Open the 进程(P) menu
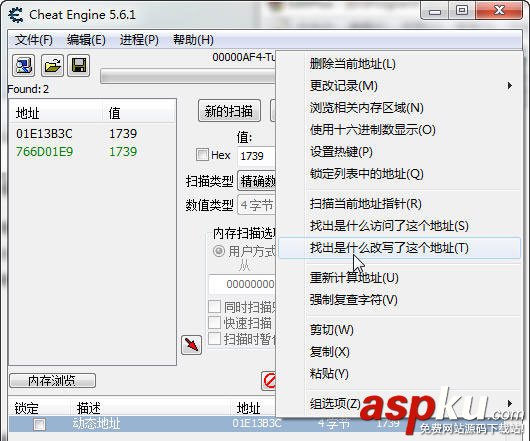 [139, 40]
